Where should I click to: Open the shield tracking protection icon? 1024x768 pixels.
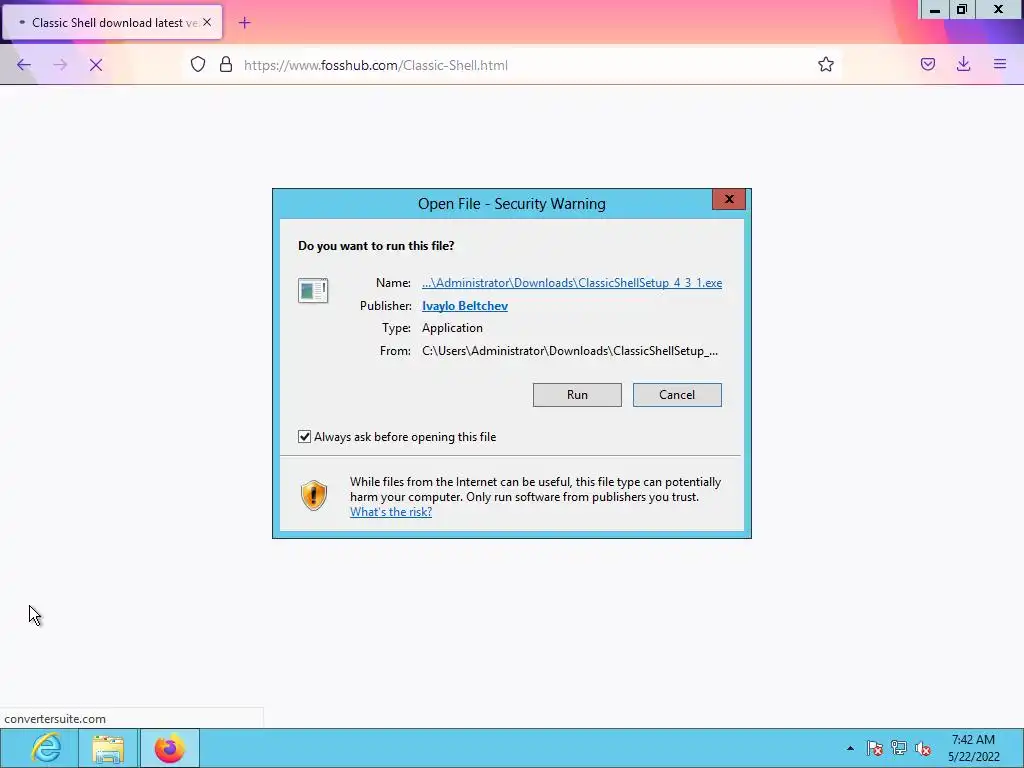tap(198, 64)
